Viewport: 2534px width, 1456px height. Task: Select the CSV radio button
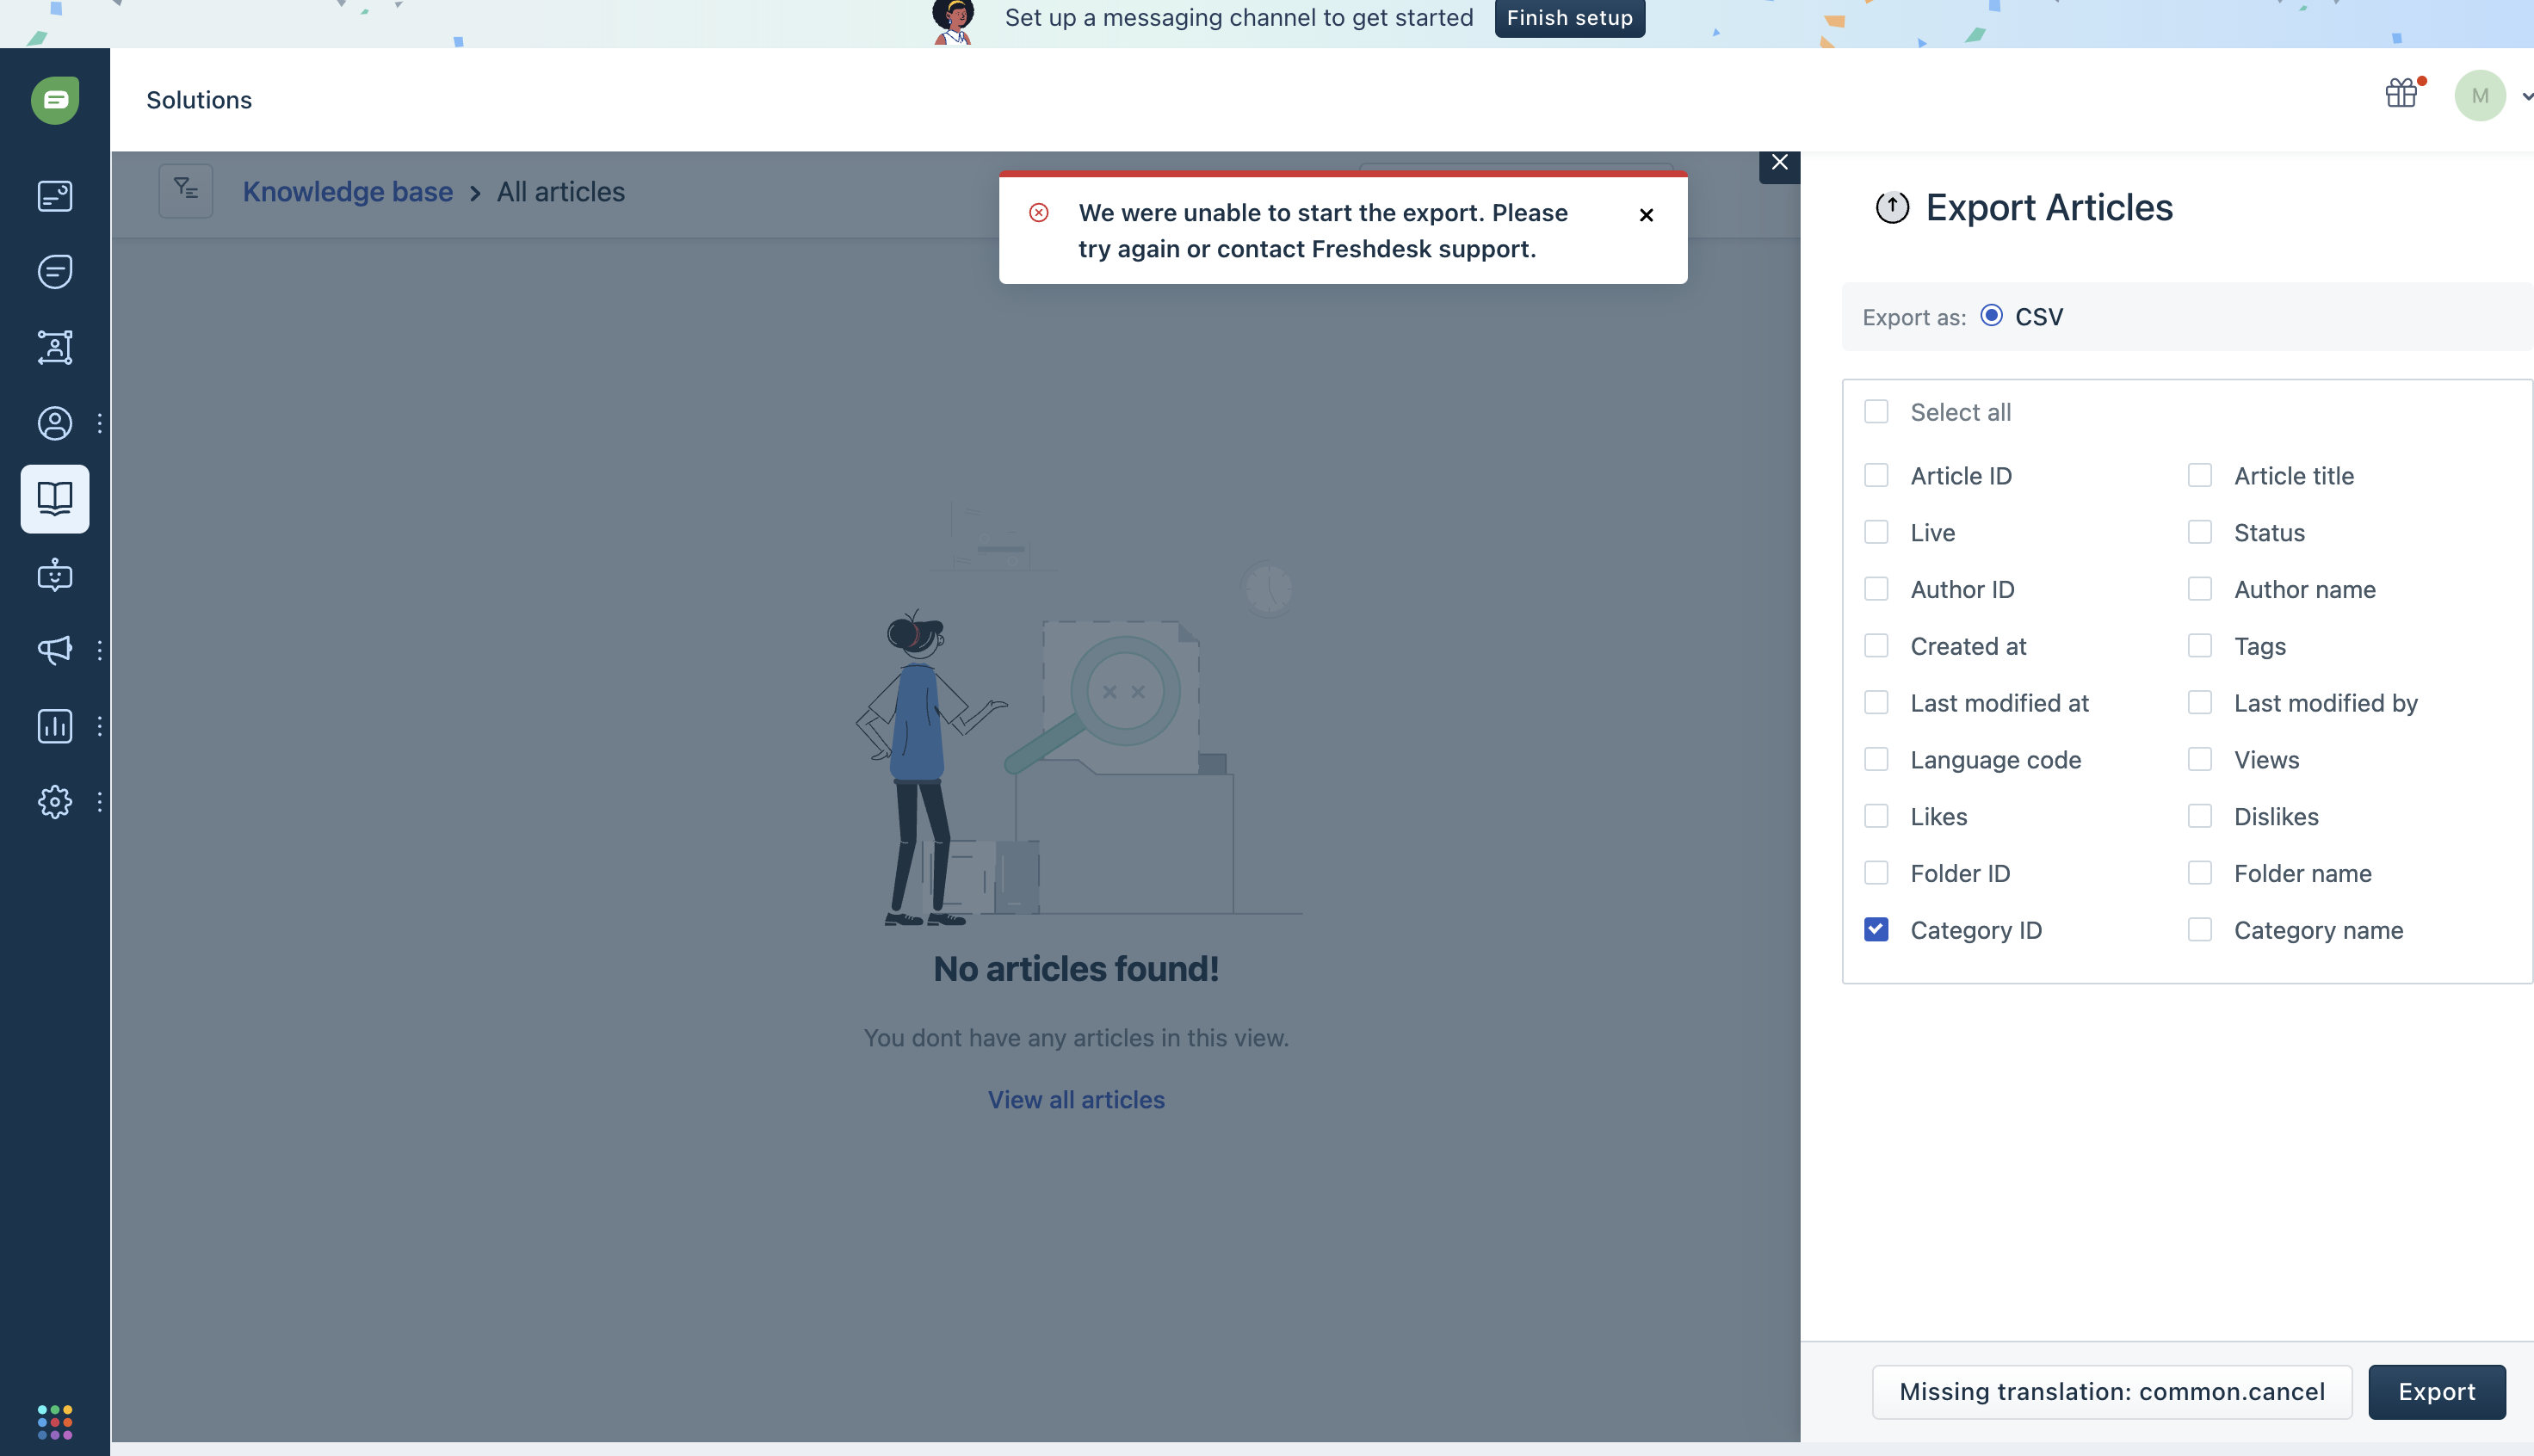(x=1991, y=316)
